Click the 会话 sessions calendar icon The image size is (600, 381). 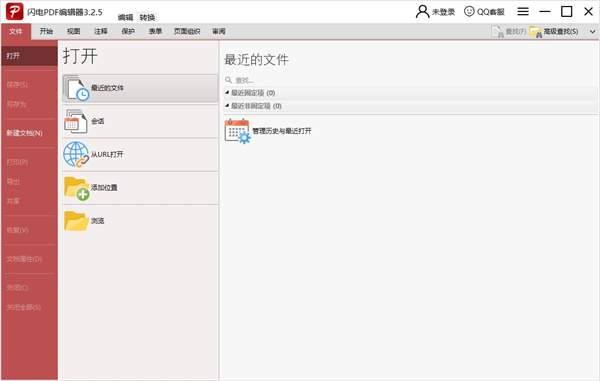[x=75, y=121]
